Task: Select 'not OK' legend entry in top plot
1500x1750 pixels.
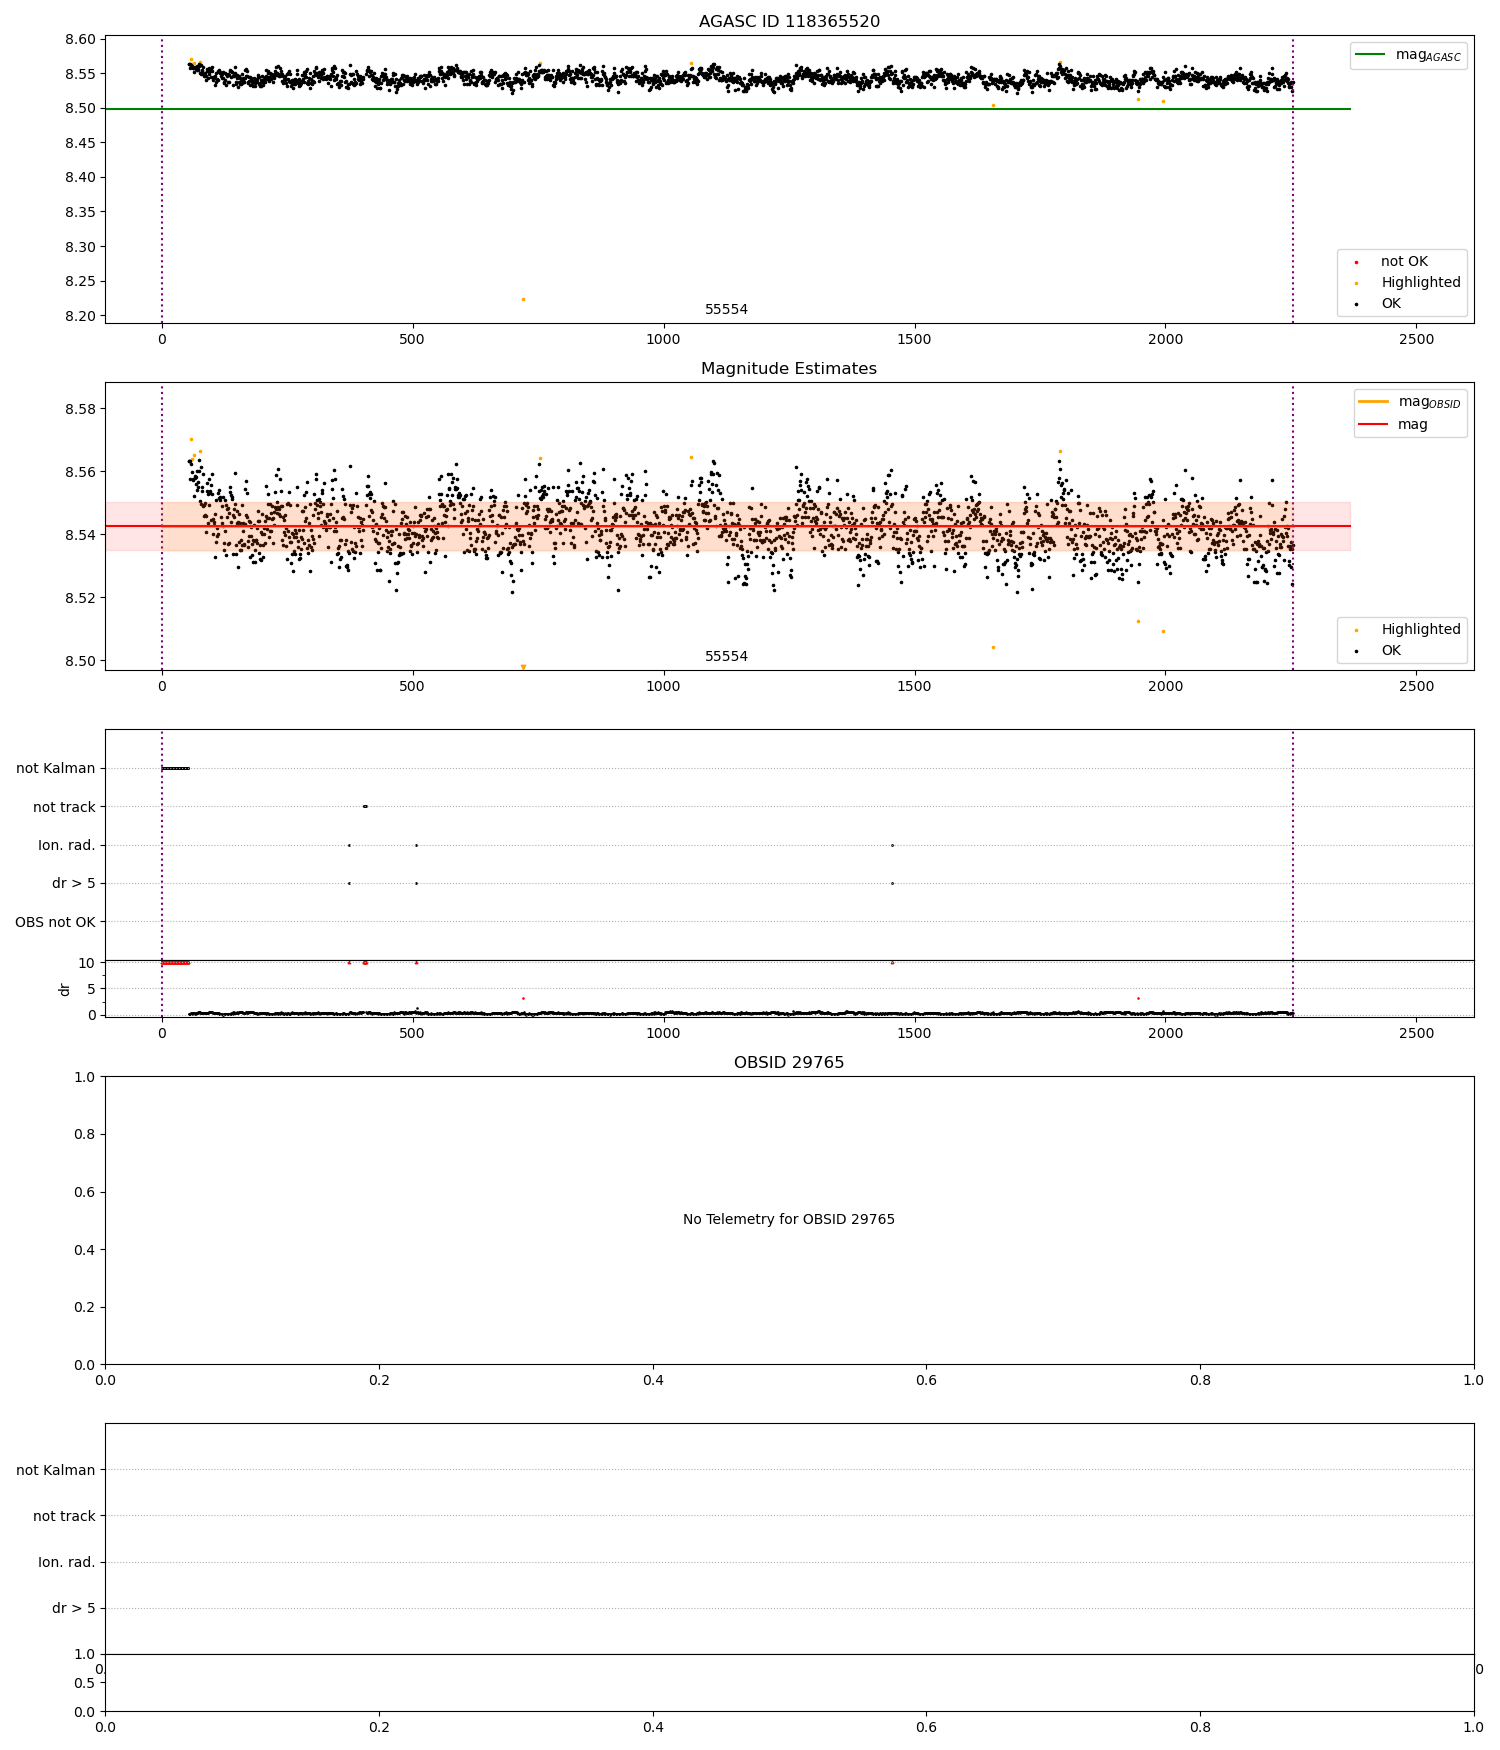Action: coord(1404,262)
